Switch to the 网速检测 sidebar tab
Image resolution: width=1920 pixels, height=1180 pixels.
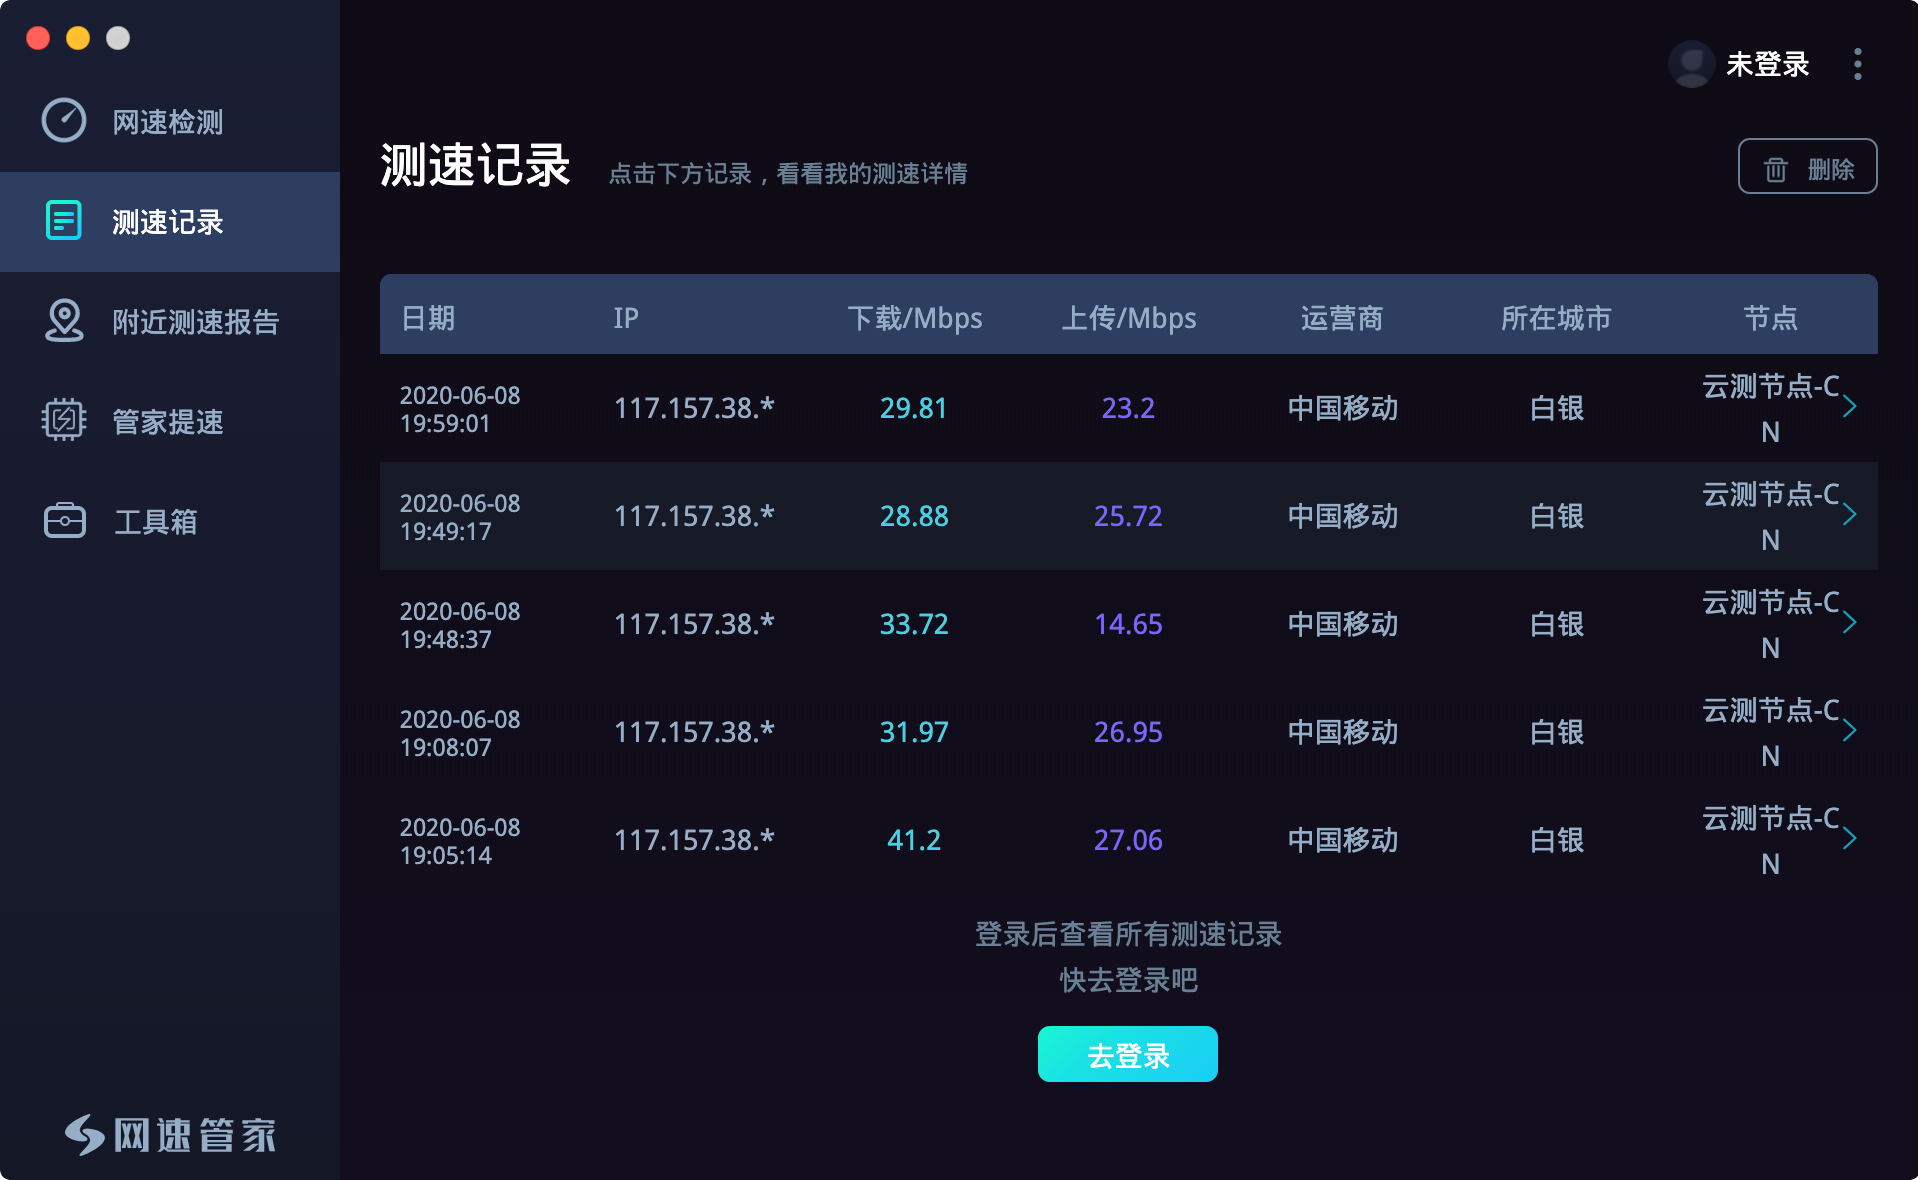pos(167,121)
